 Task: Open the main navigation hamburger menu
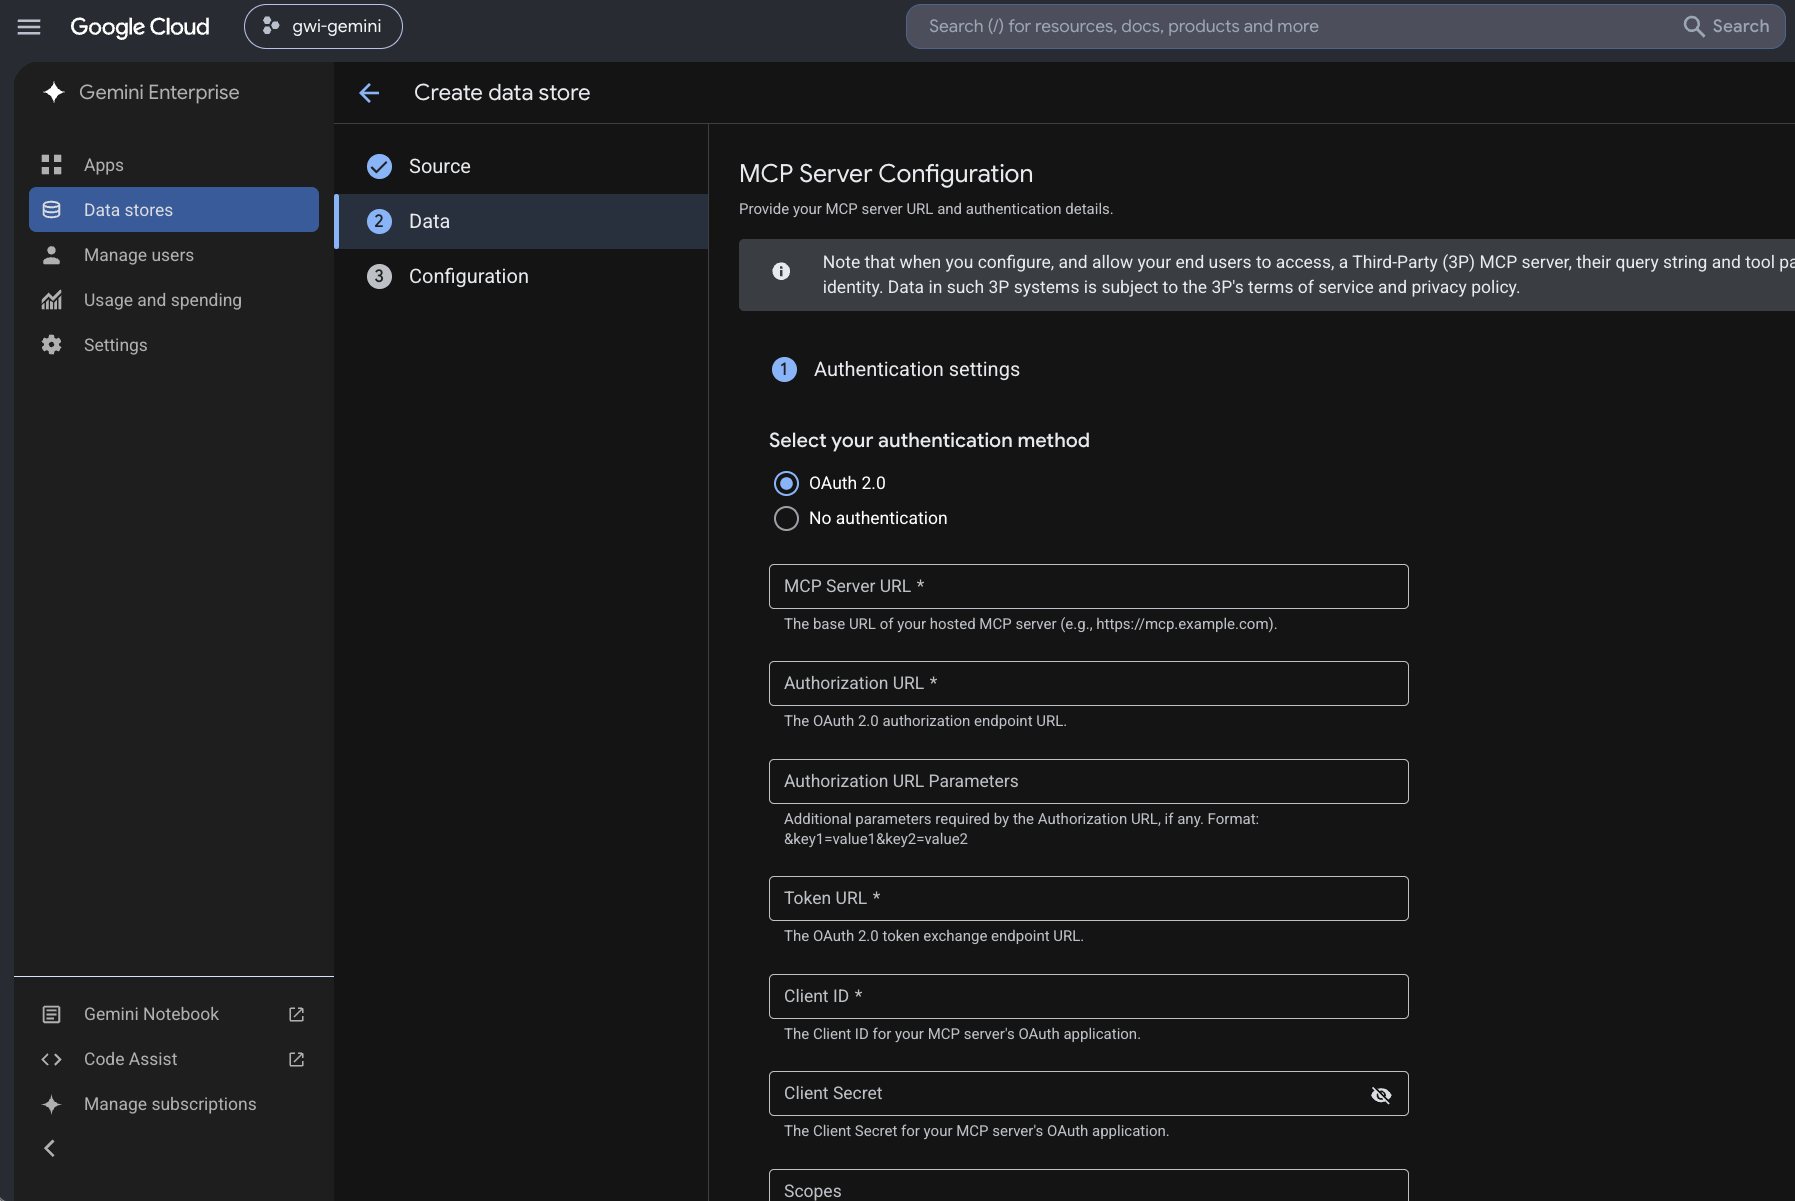click(x=29, y=27)
